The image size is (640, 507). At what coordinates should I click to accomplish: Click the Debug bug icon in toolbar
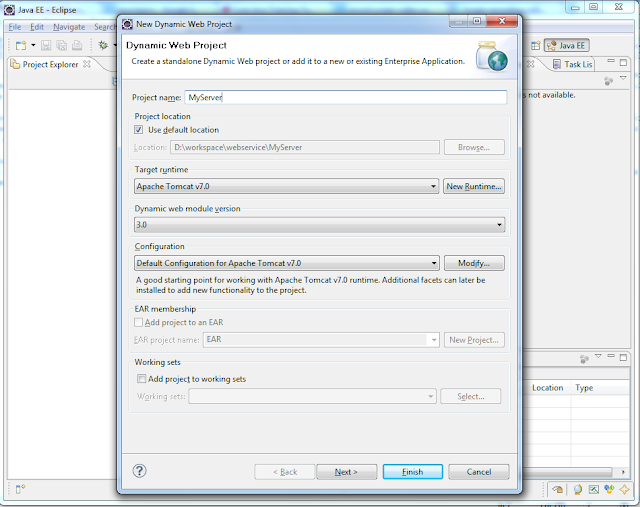pos(103,45)
